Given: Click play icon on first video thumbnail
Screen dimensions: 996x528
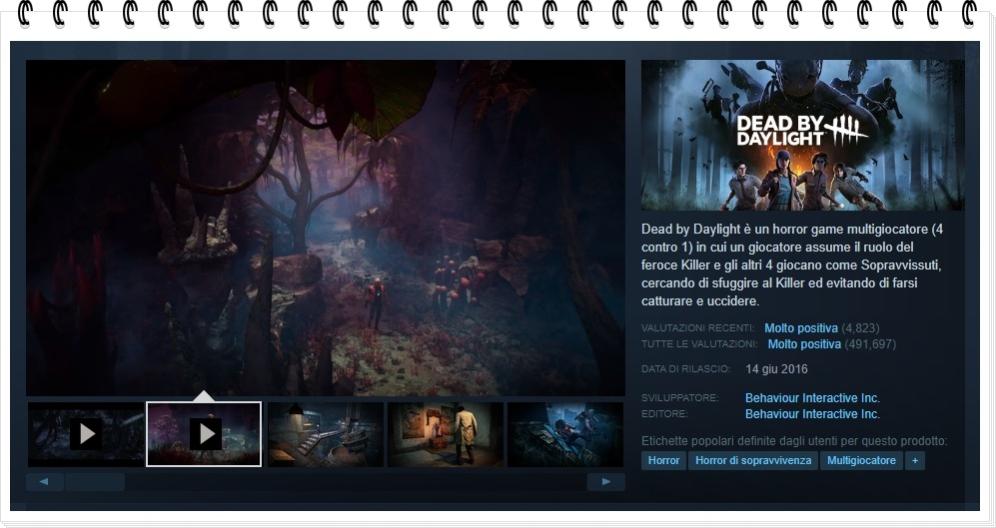Looking at the screenshot, I should pyautogui.click(x=86, y=434).
